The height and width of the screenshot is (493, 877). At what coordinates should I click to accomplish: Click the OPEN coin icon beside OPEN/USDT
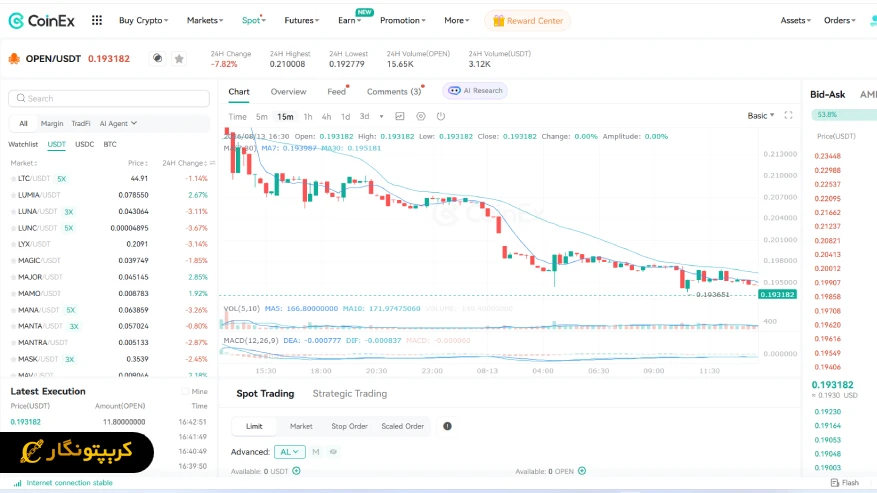pos(14,58)
